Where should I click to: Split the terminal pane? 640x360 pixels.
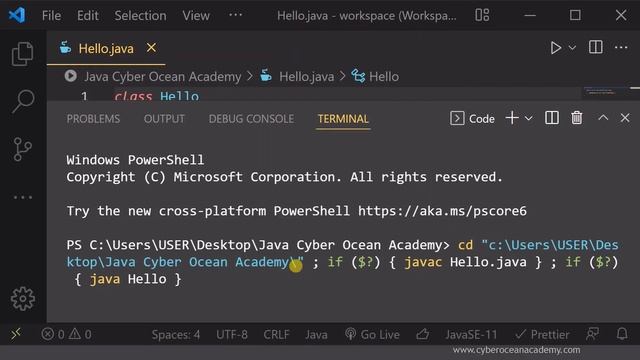pyautogui.click(x=552, y=118)
